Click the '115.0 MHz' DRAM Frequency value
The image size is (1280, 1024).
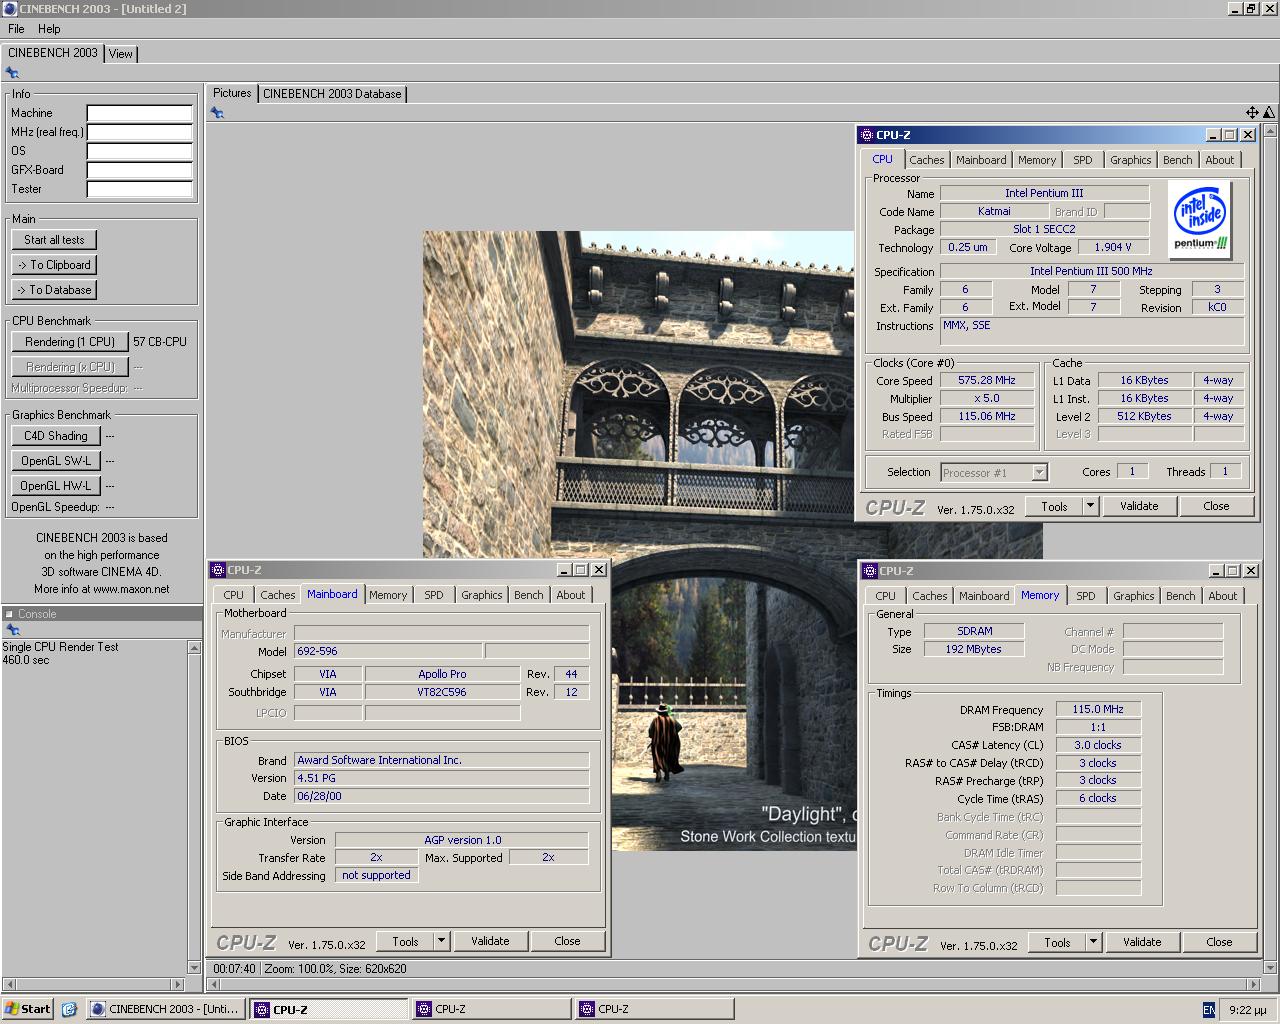point(1098,710)
